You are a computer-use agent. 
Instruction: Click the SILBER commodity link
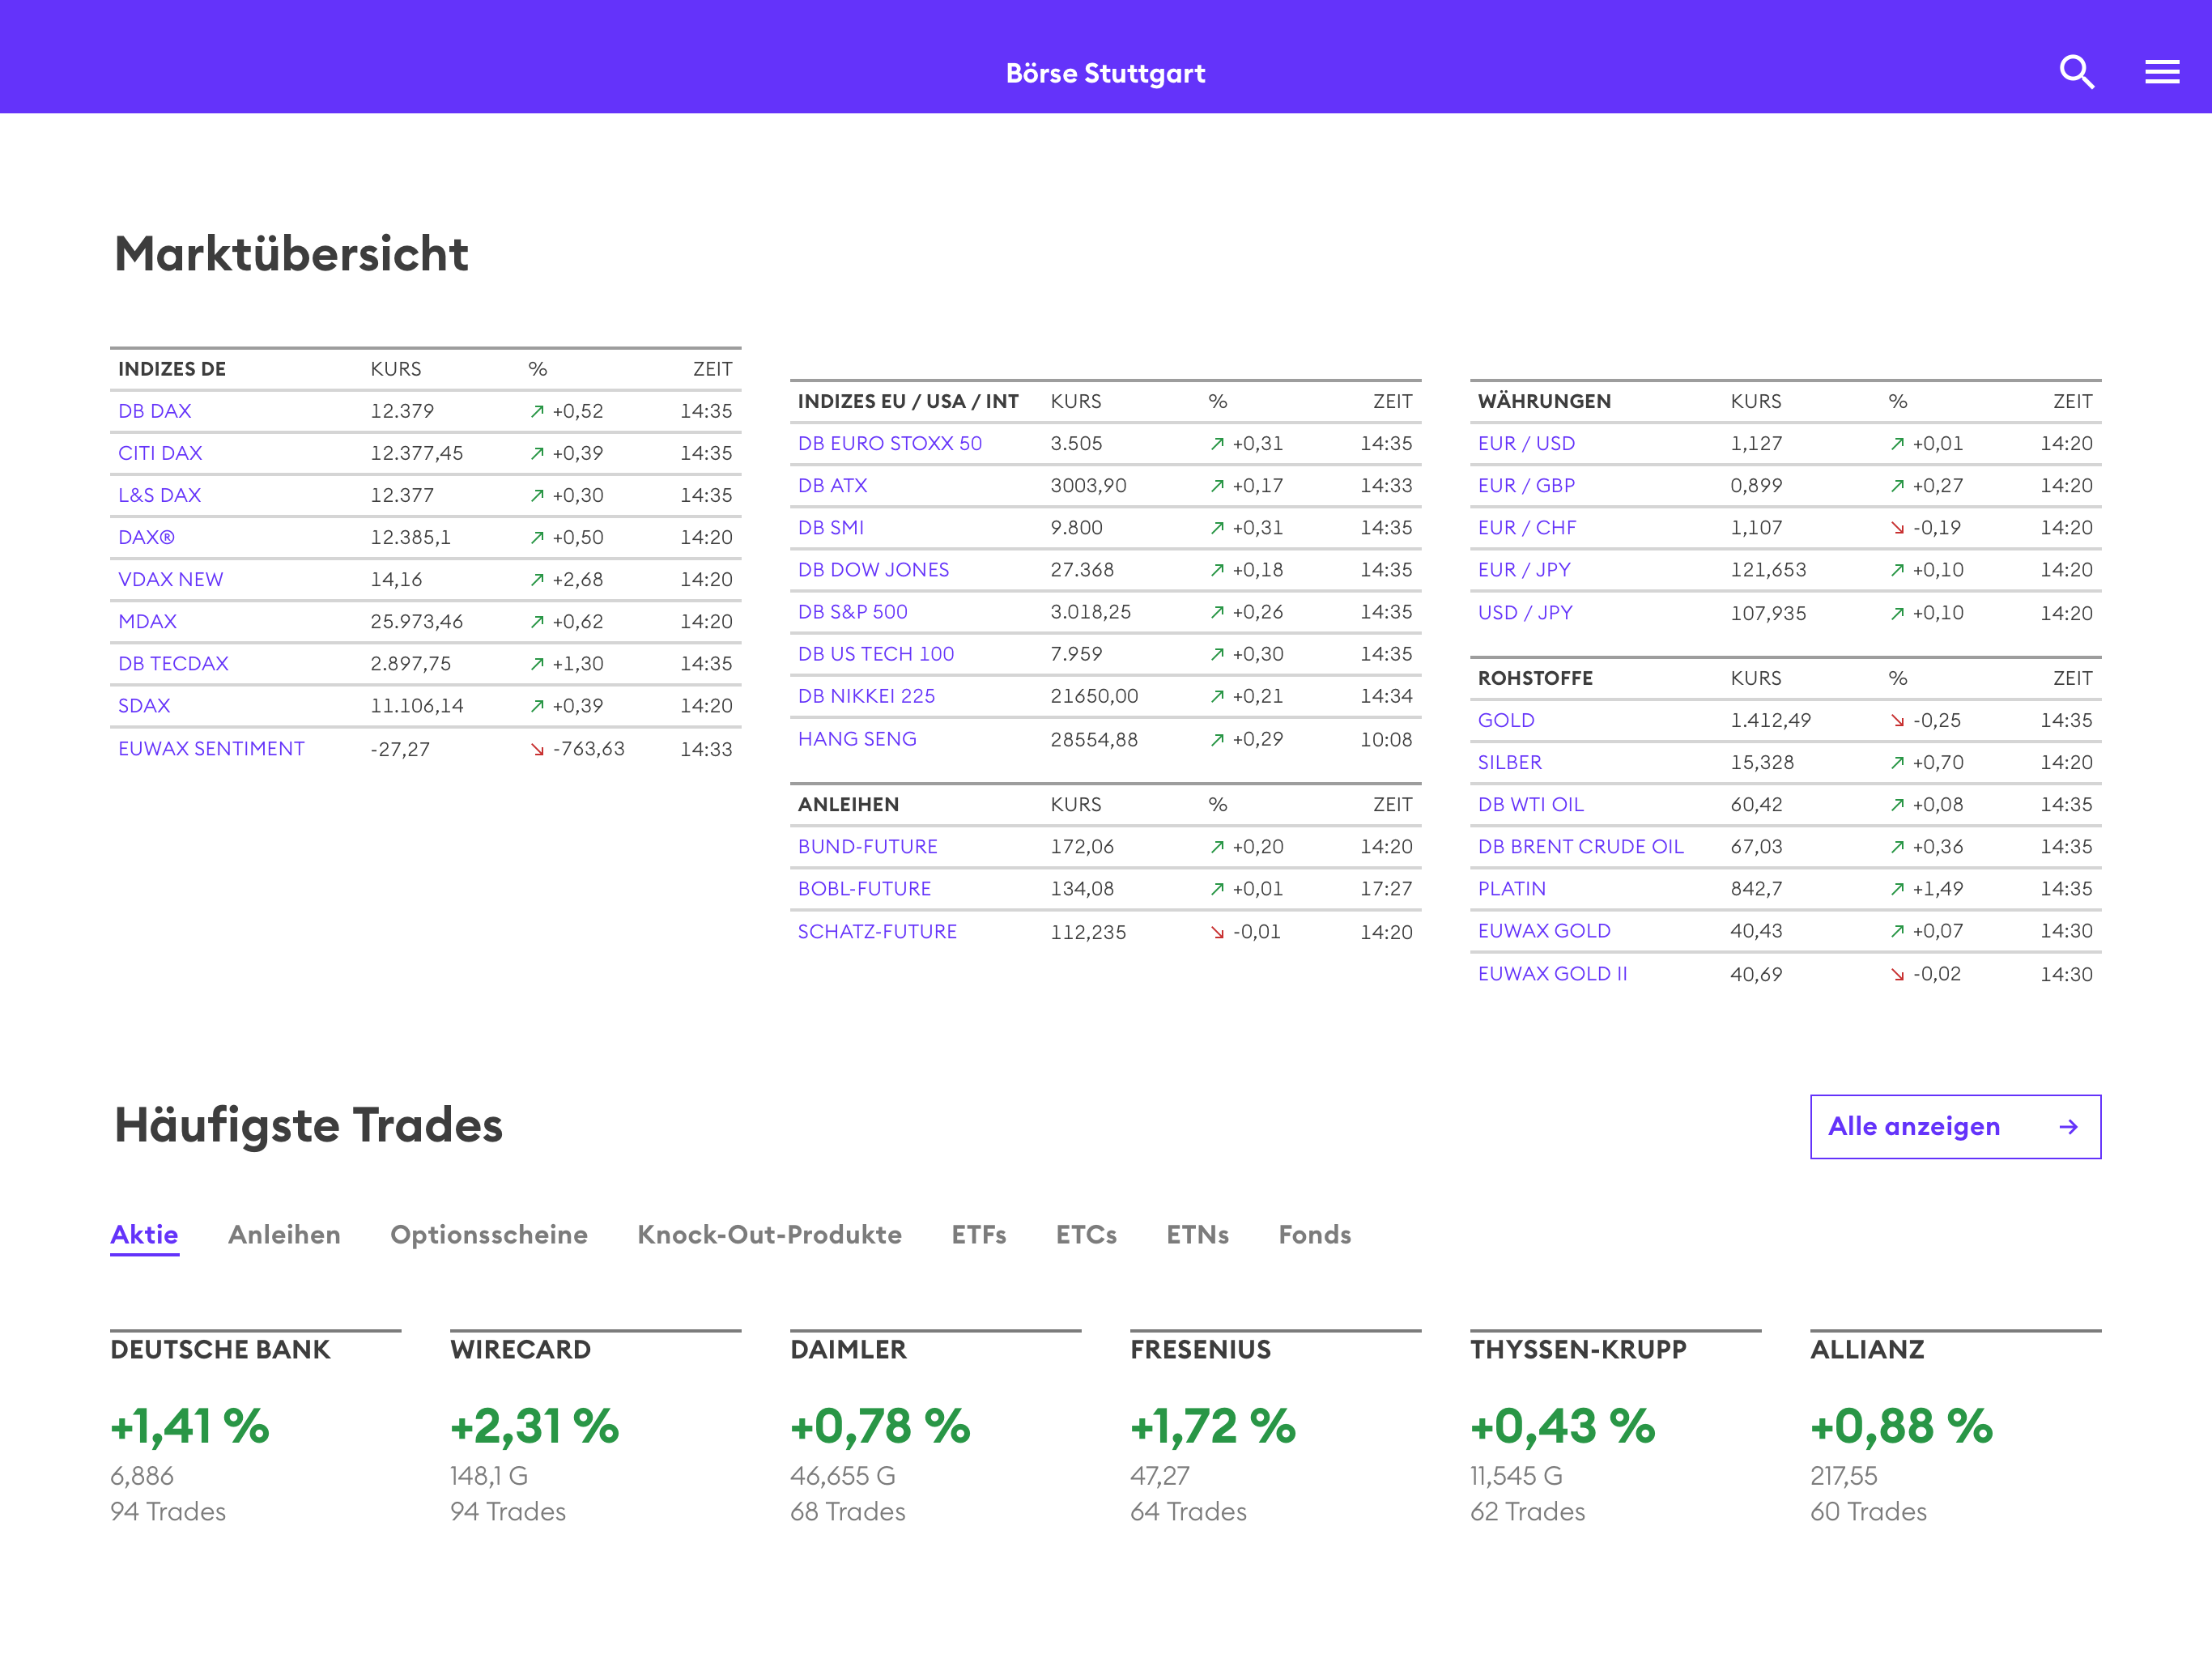pos(1510,762)
